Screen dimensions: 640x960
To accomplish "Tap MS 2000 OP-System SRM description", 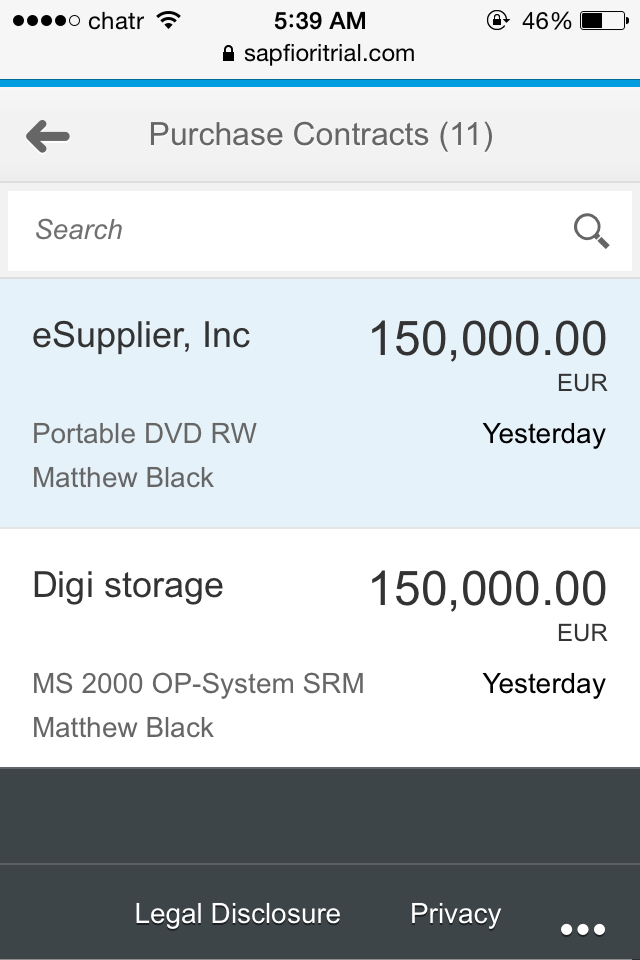I will point(198,684).
